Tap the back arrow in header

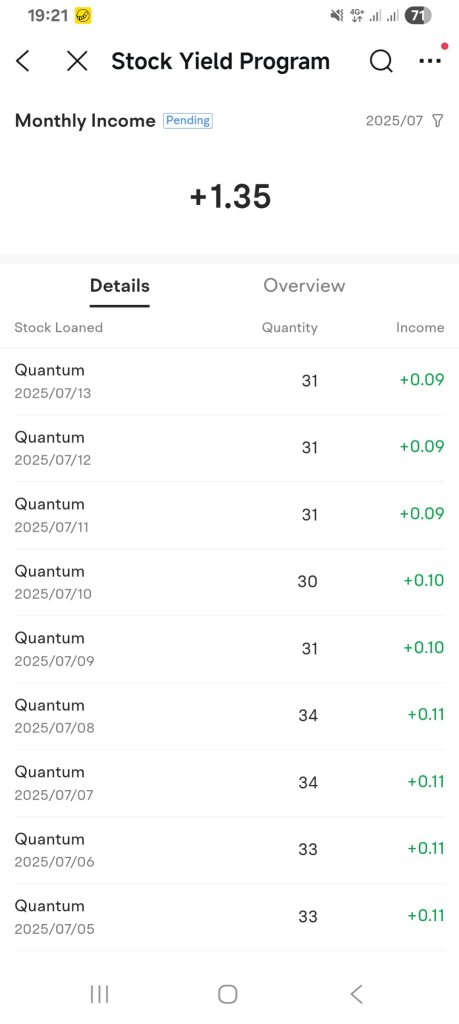point(23,61)
